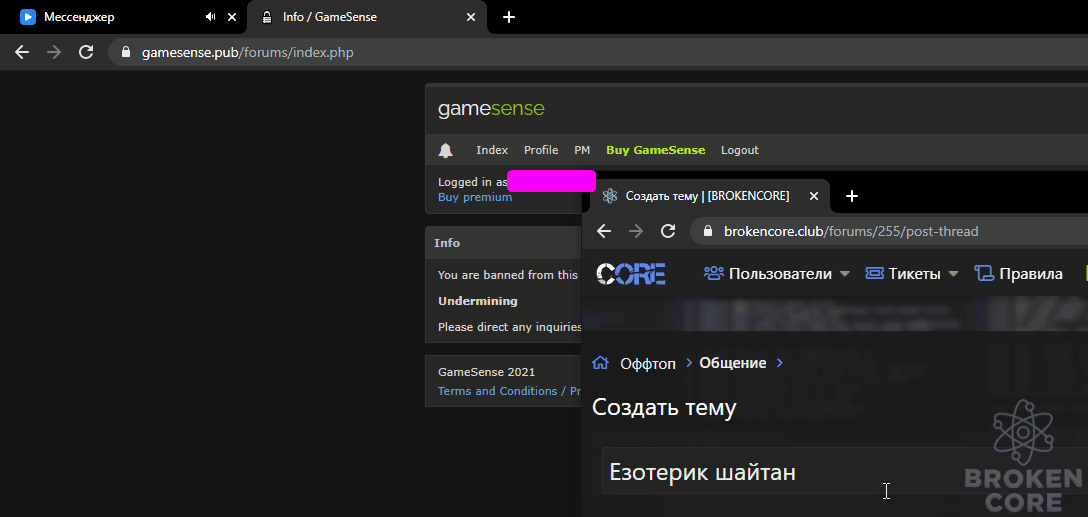
Task: Go forward in the GameSense browser window
Action: 54,52
